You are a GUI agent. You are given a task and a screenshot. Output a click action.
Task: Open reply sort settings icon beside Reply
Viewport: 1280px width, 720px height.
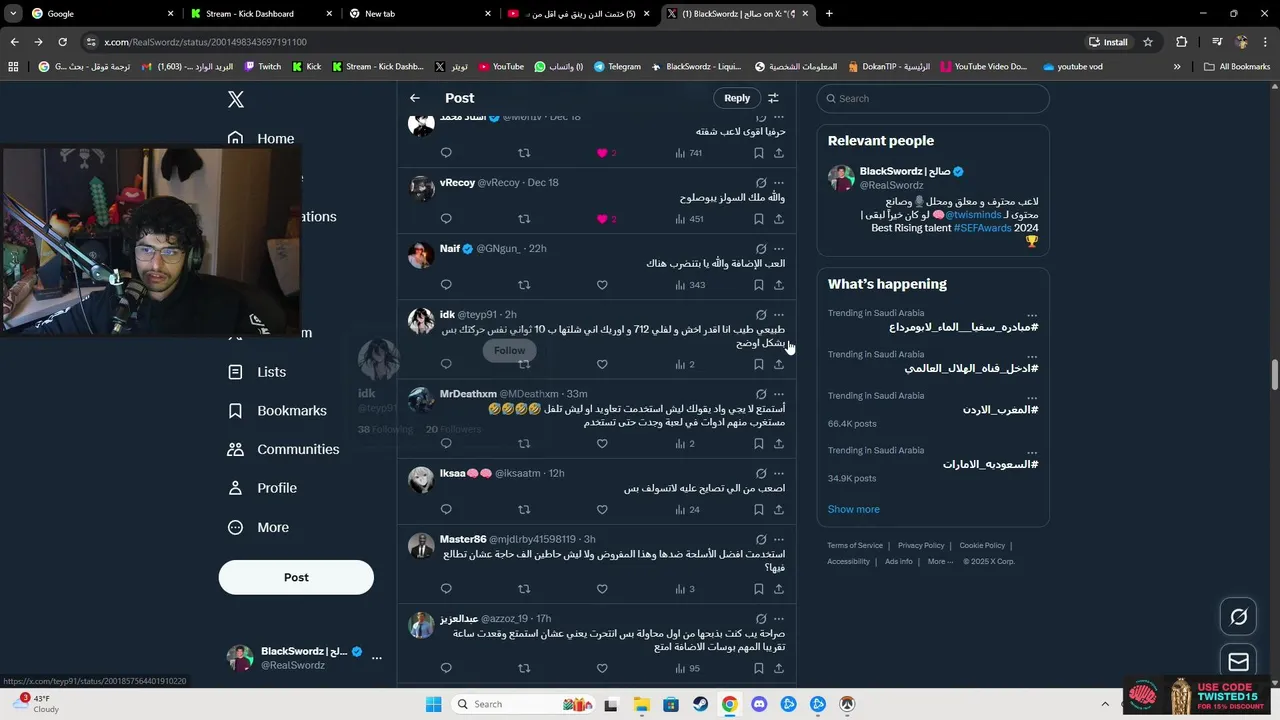773,98
